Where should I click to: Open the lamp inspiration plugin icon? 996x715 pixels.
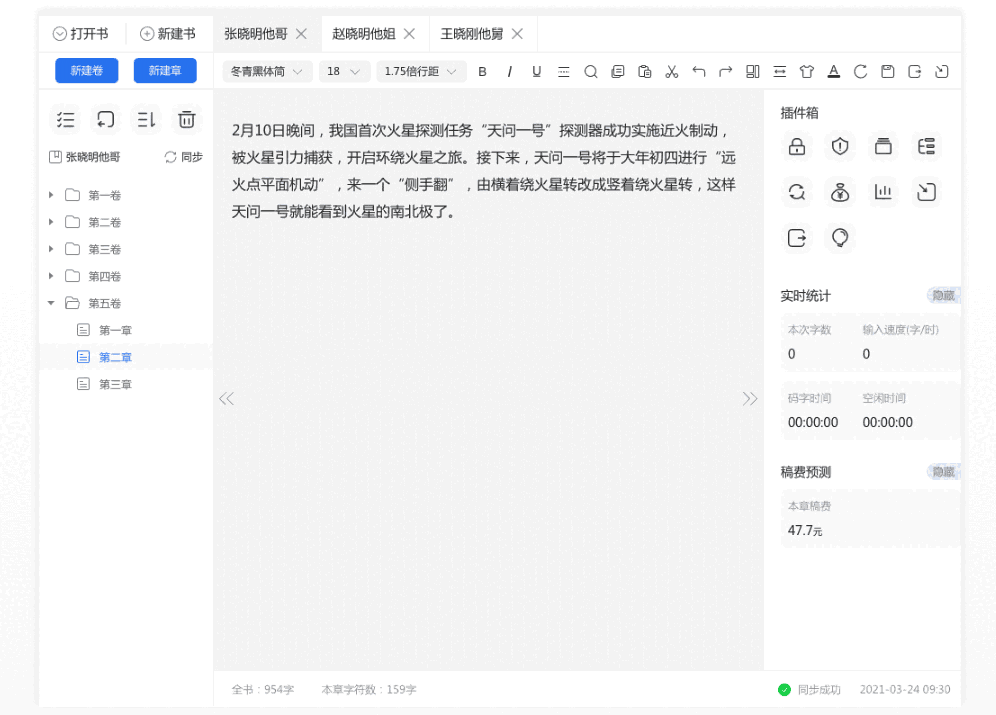[x=839, y=237]
